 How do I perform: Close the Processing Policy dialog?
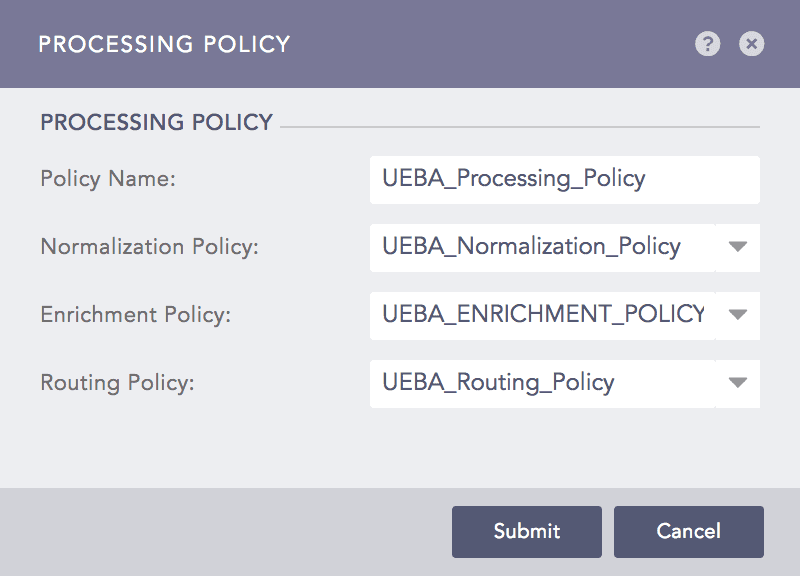tap(751, 44)
